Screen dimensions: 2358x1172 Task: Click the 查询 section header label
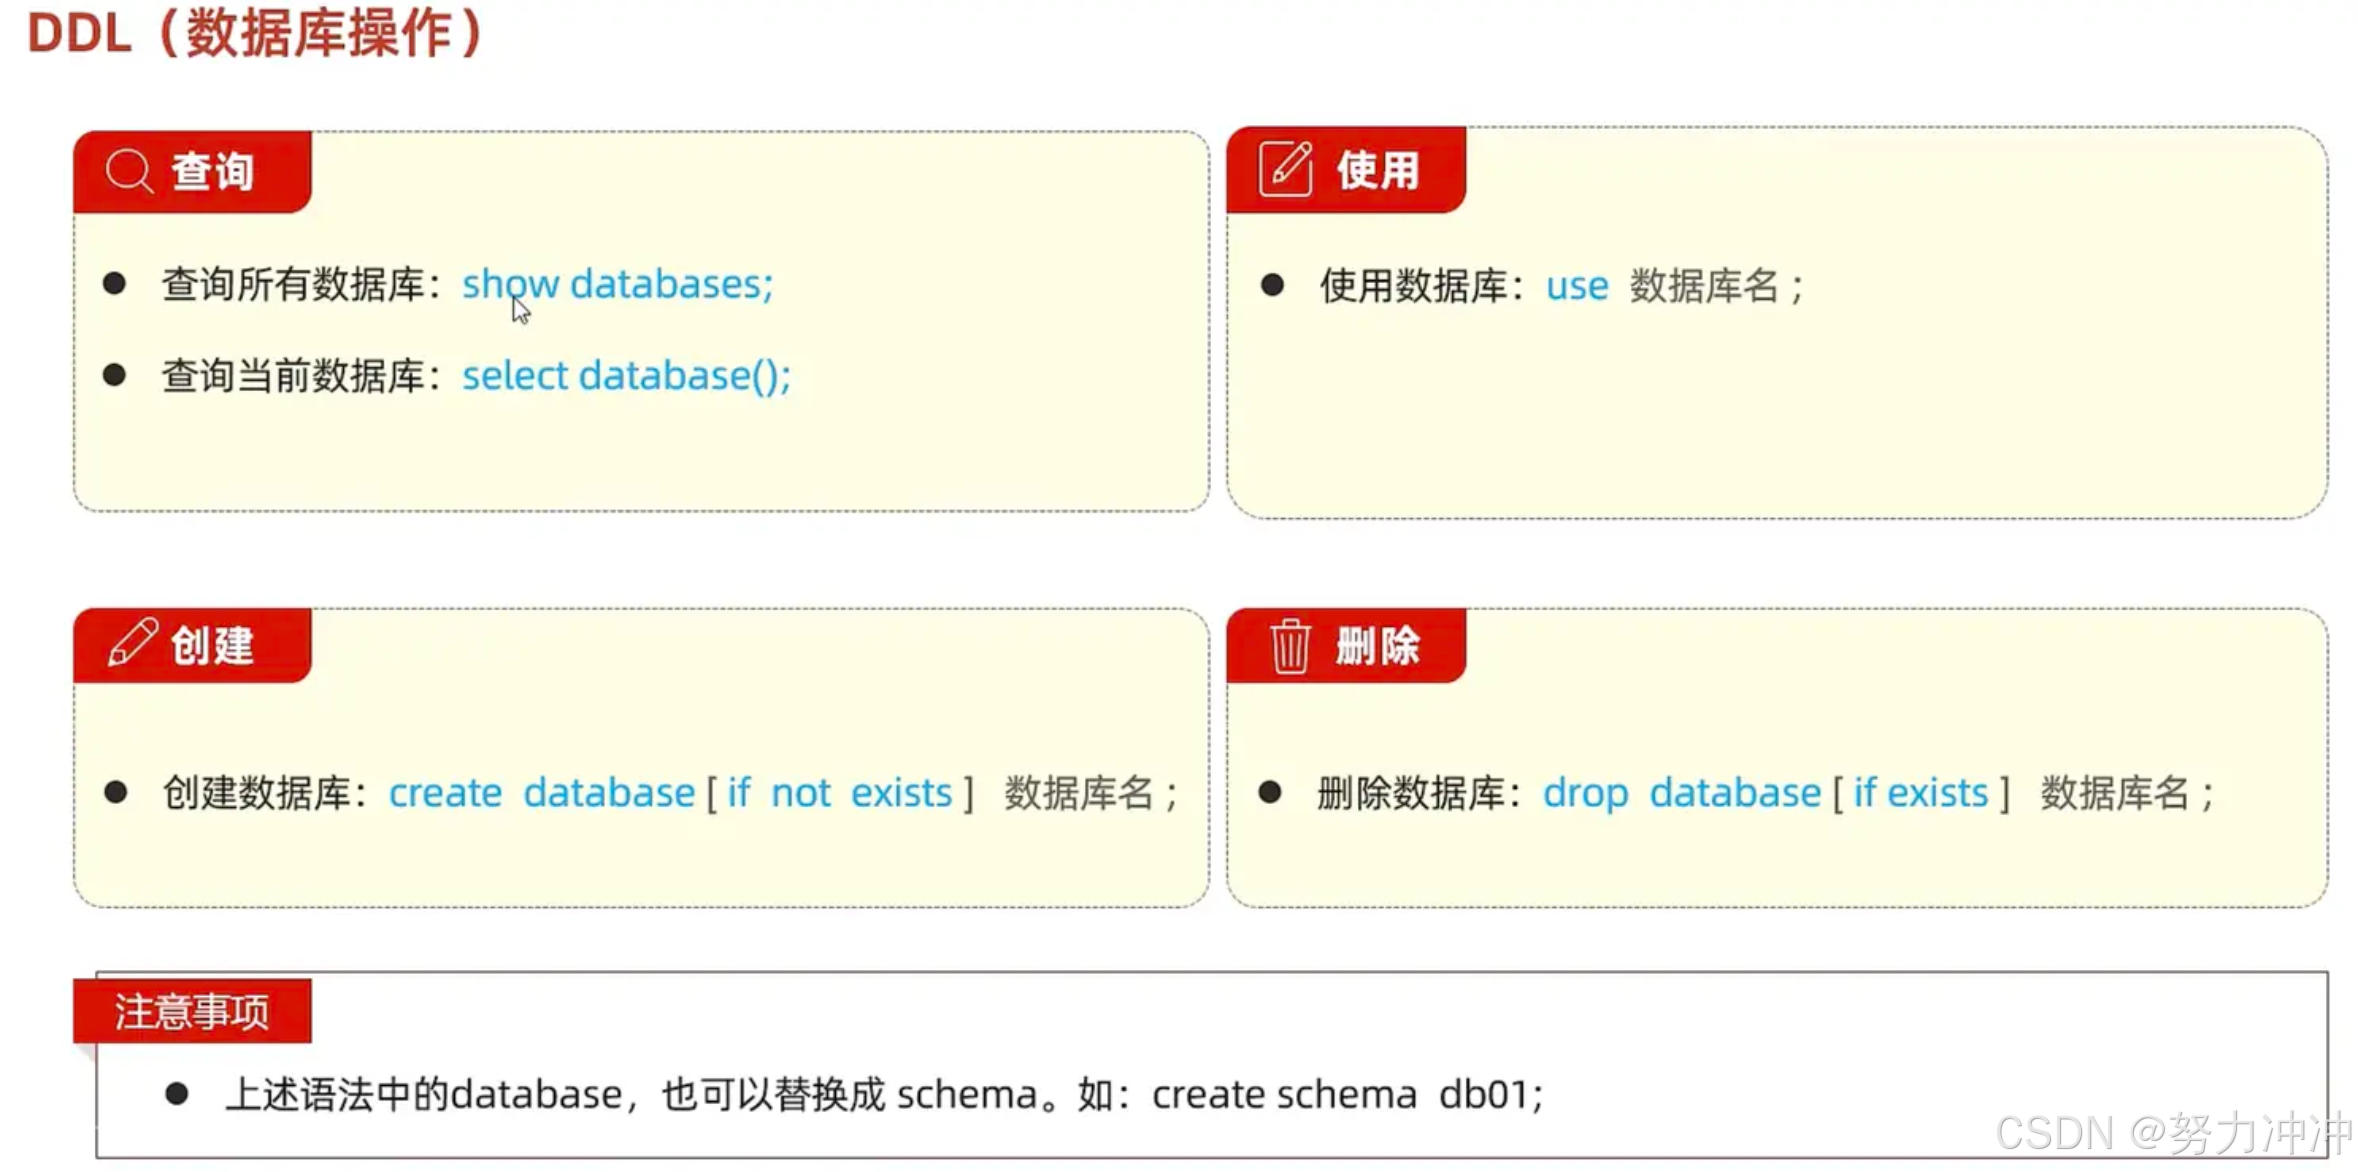point(212,171)
